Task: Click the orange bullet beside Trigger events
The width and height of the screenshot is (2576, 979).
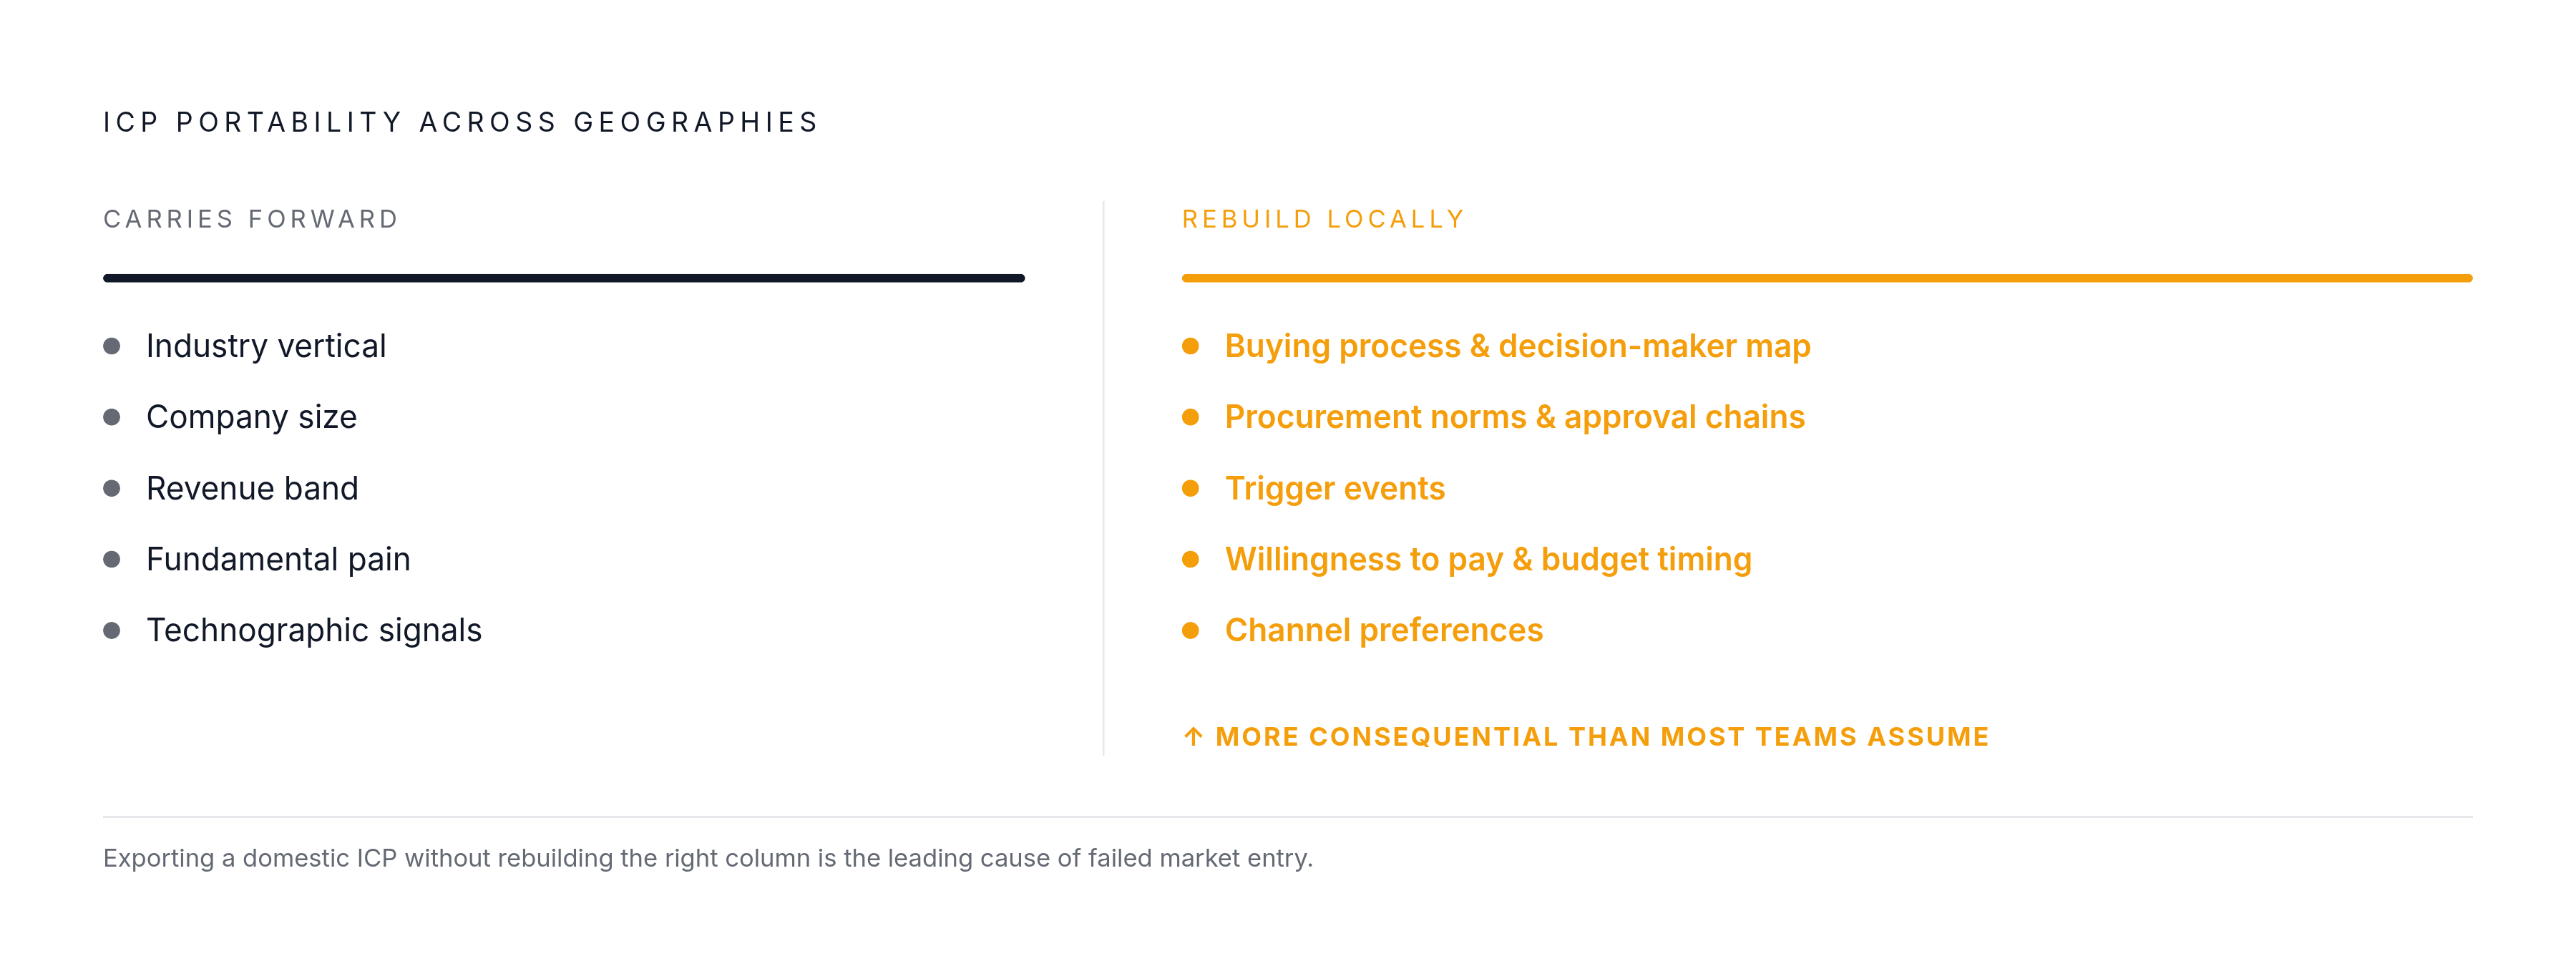Action: [x=1190, y=488]
